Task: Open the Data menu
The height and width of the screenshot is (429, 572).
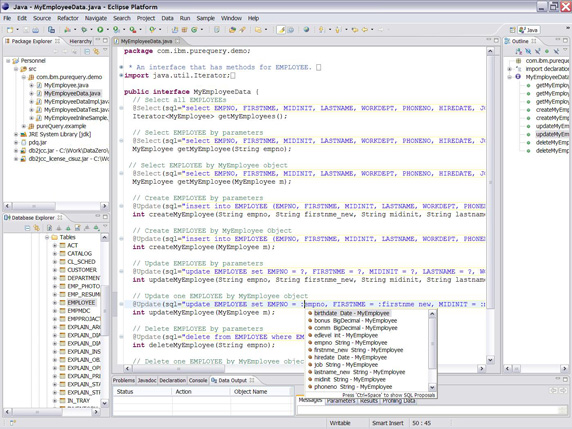Action: [x=167, y=18]
